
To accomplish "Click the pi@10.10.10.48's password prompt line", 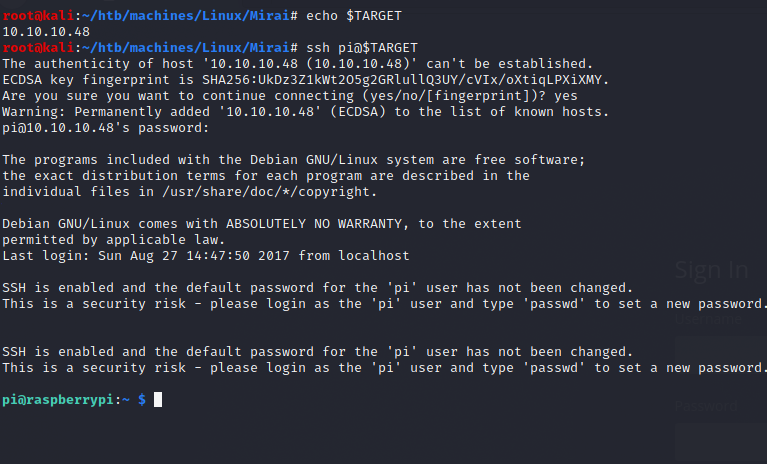I will [x=106, y=127].
